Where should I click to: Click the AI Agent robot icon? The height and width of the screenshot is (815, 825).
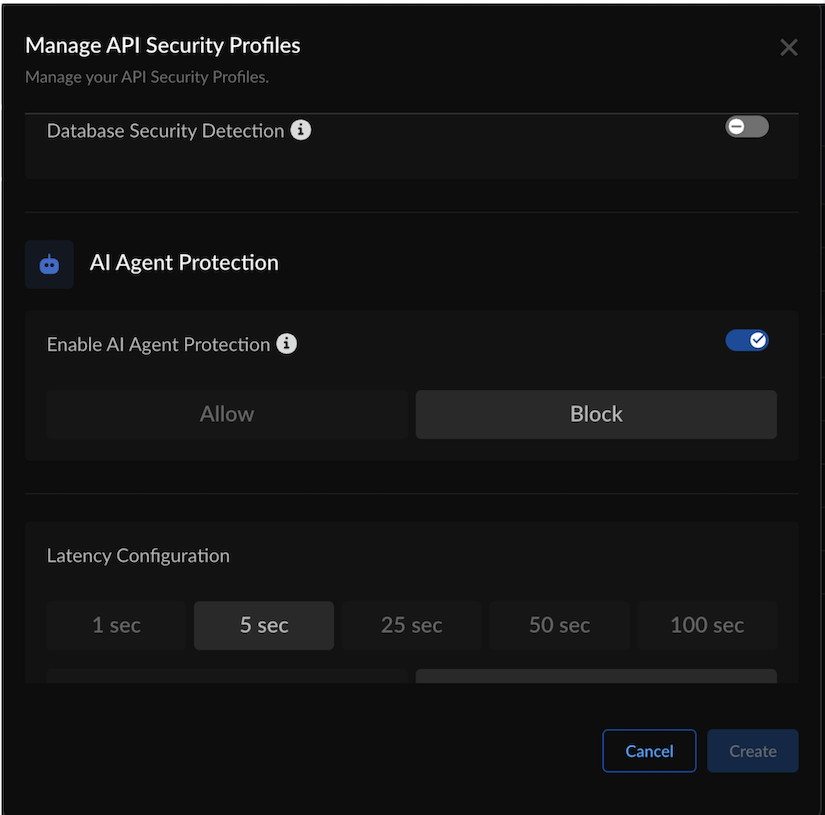tap(49, 264)
